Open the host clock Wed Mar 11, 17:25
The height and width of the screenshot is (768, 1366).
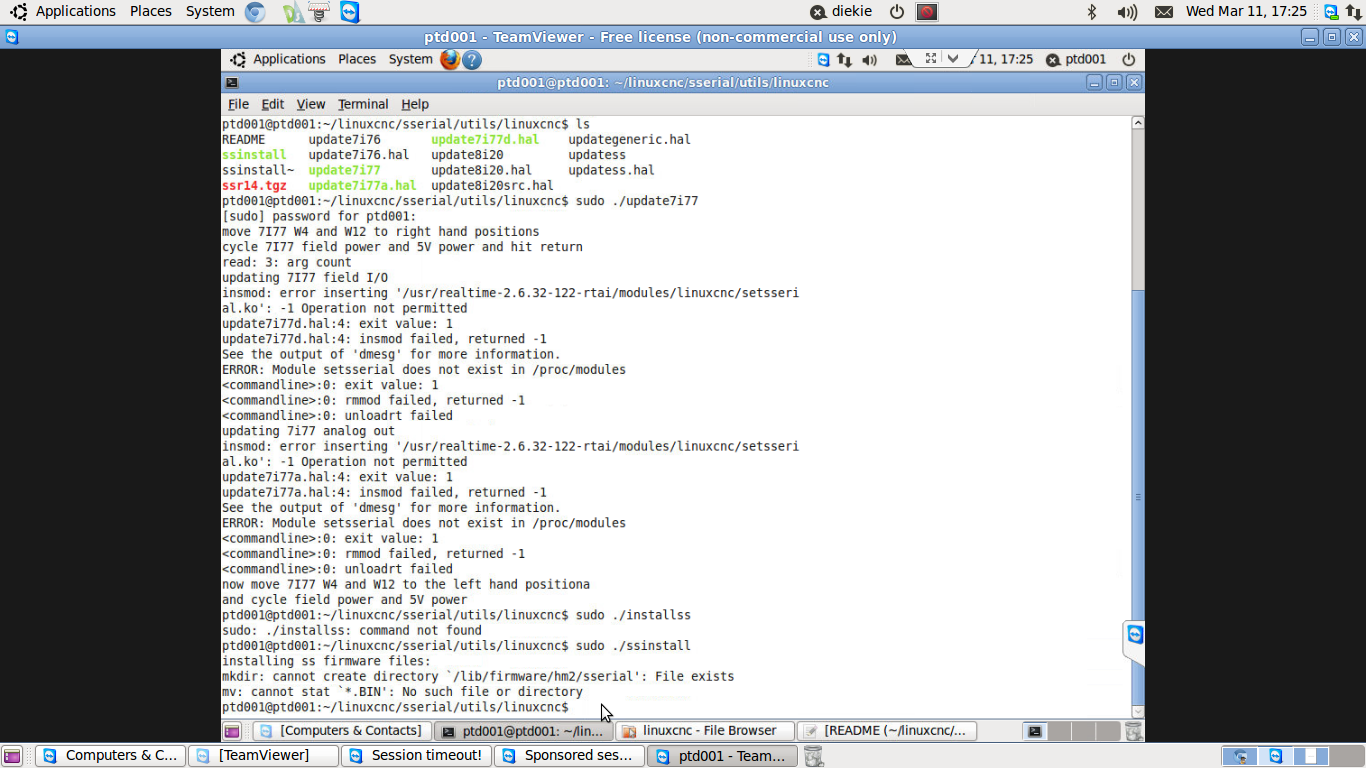pos(1246,12)
